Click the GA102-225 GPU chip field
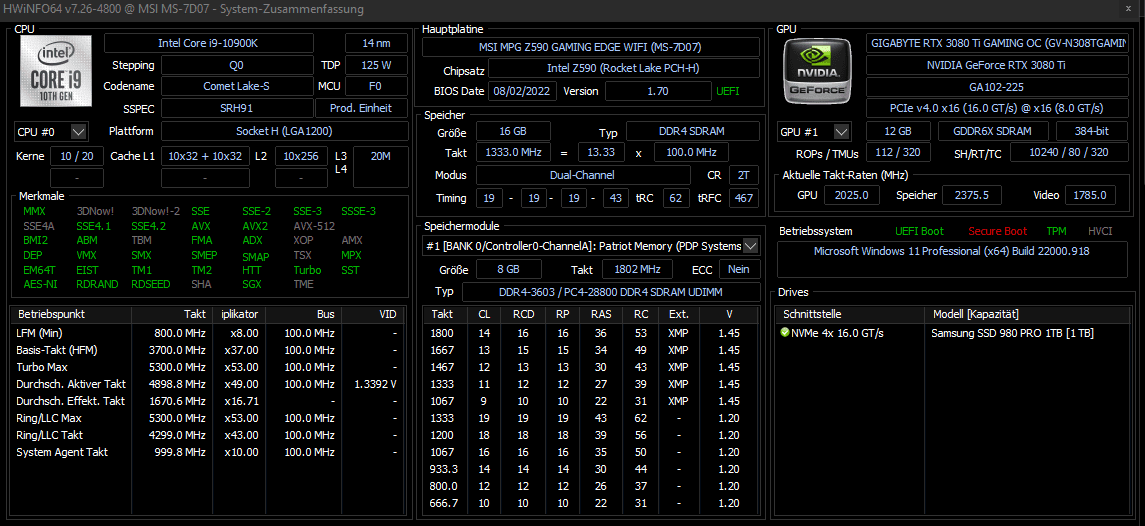This screenshot has width=1145, height=526. click(997, 86)
